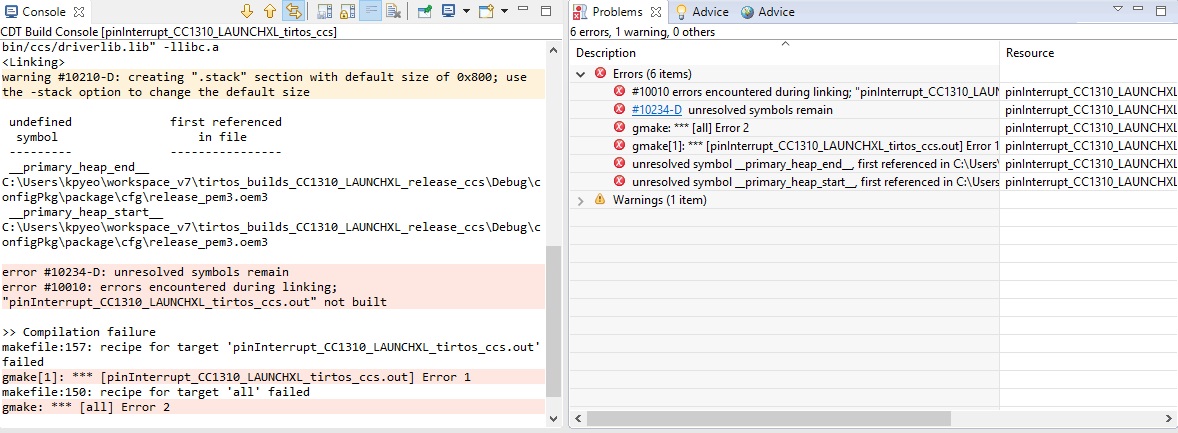Click the '>> Compilation failure' console line
This screenshot has width=1178, height=433.
(x=78, y=332)
